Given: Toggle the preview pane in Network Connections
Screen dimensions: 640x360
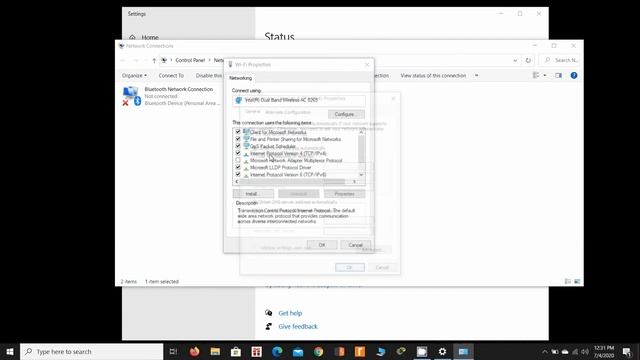Looking at the screenshot, I should pos(558,75).
